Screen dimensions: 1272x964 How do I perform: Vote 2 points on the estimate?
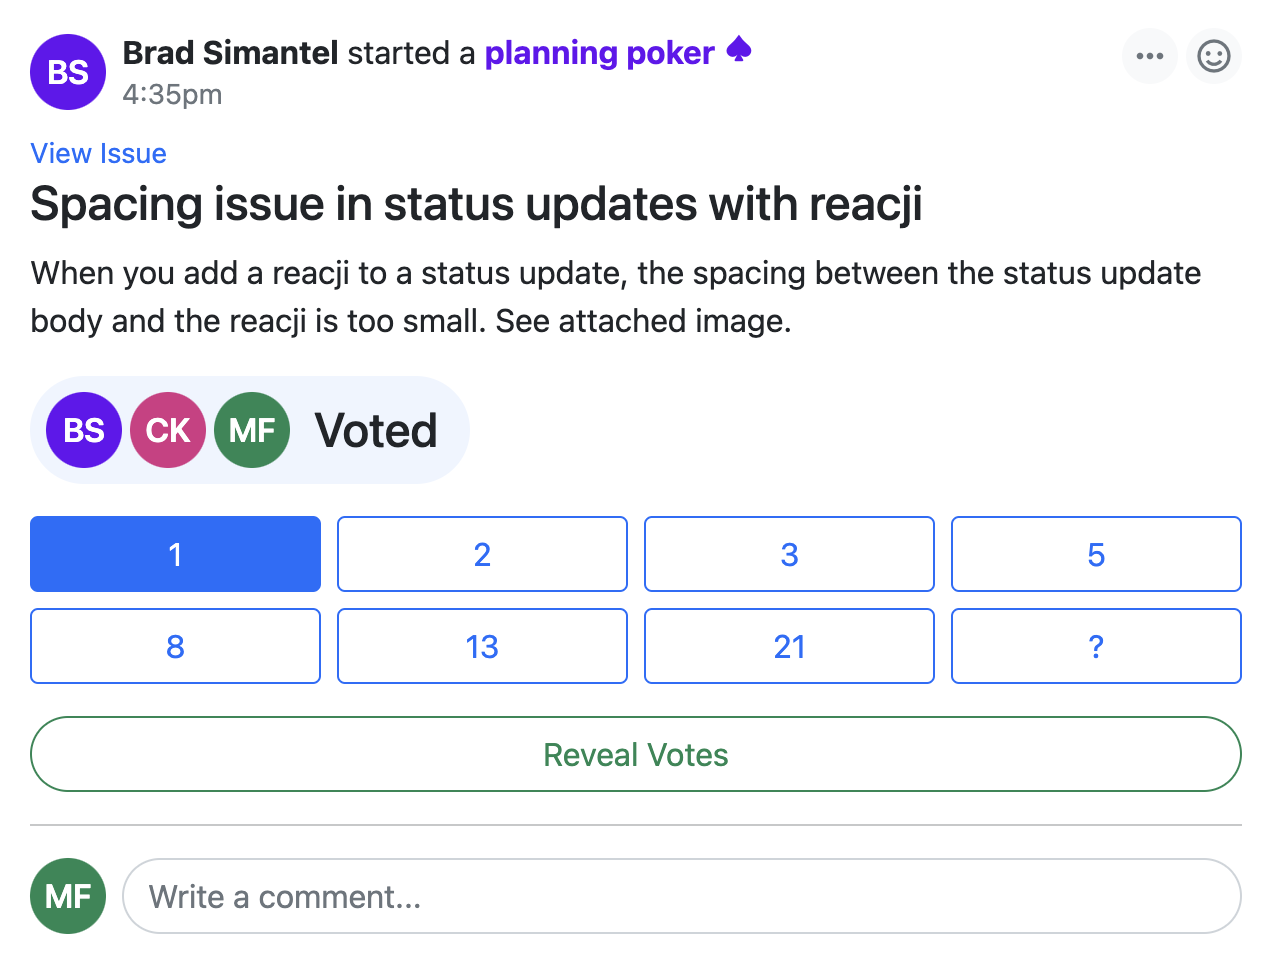pyautogui.click(x=482, y=554)
